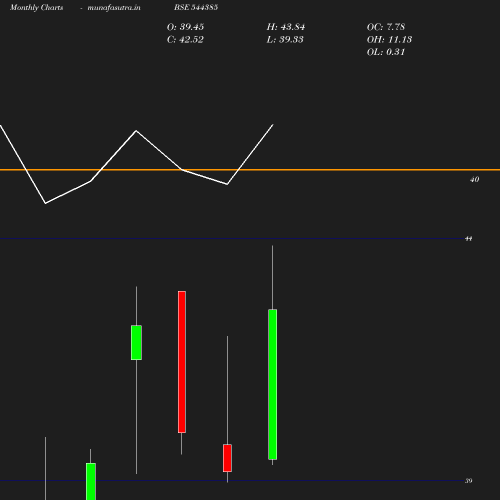Select the close value 'C: 42.52'
Image resolution: width=500 pixels, height=500 pixels.
(x=185, y=39)
